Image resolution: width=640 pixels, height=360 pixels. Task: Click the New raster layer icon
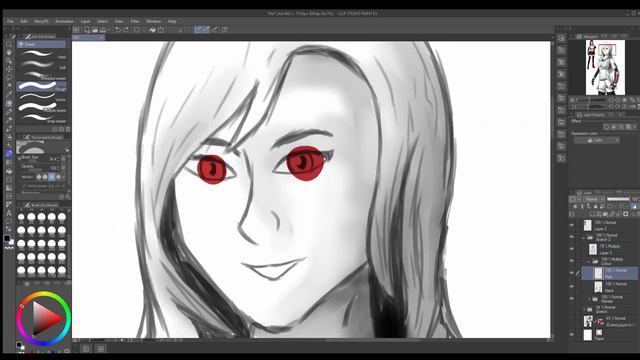pos(592,214)
